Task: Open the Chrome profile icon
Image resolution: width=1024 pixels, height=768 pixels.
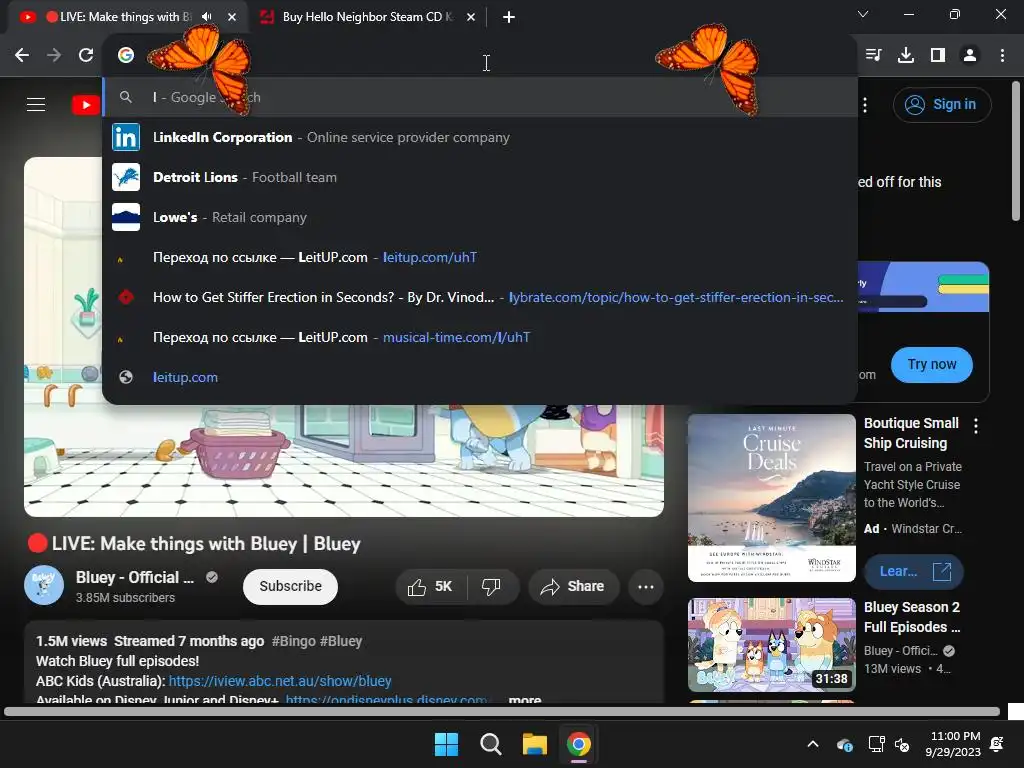Action: click(x=970, y=56)
